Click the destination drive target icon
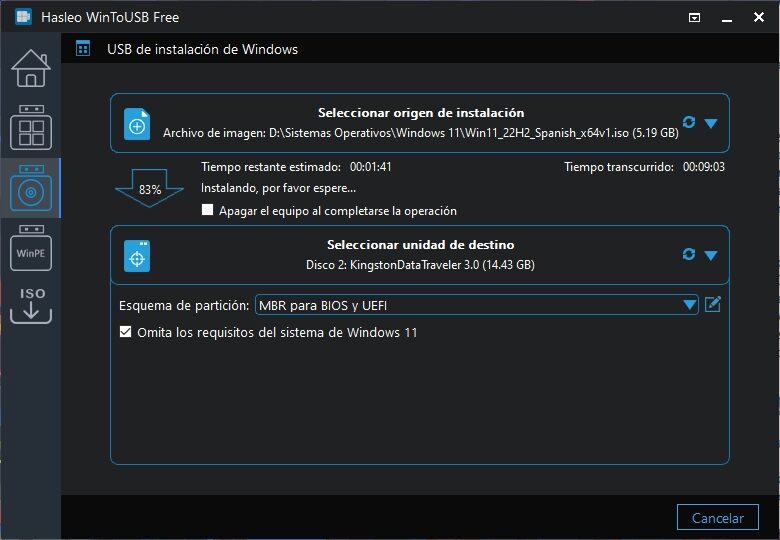The image size is (780, 540). [x=137, y=256]
